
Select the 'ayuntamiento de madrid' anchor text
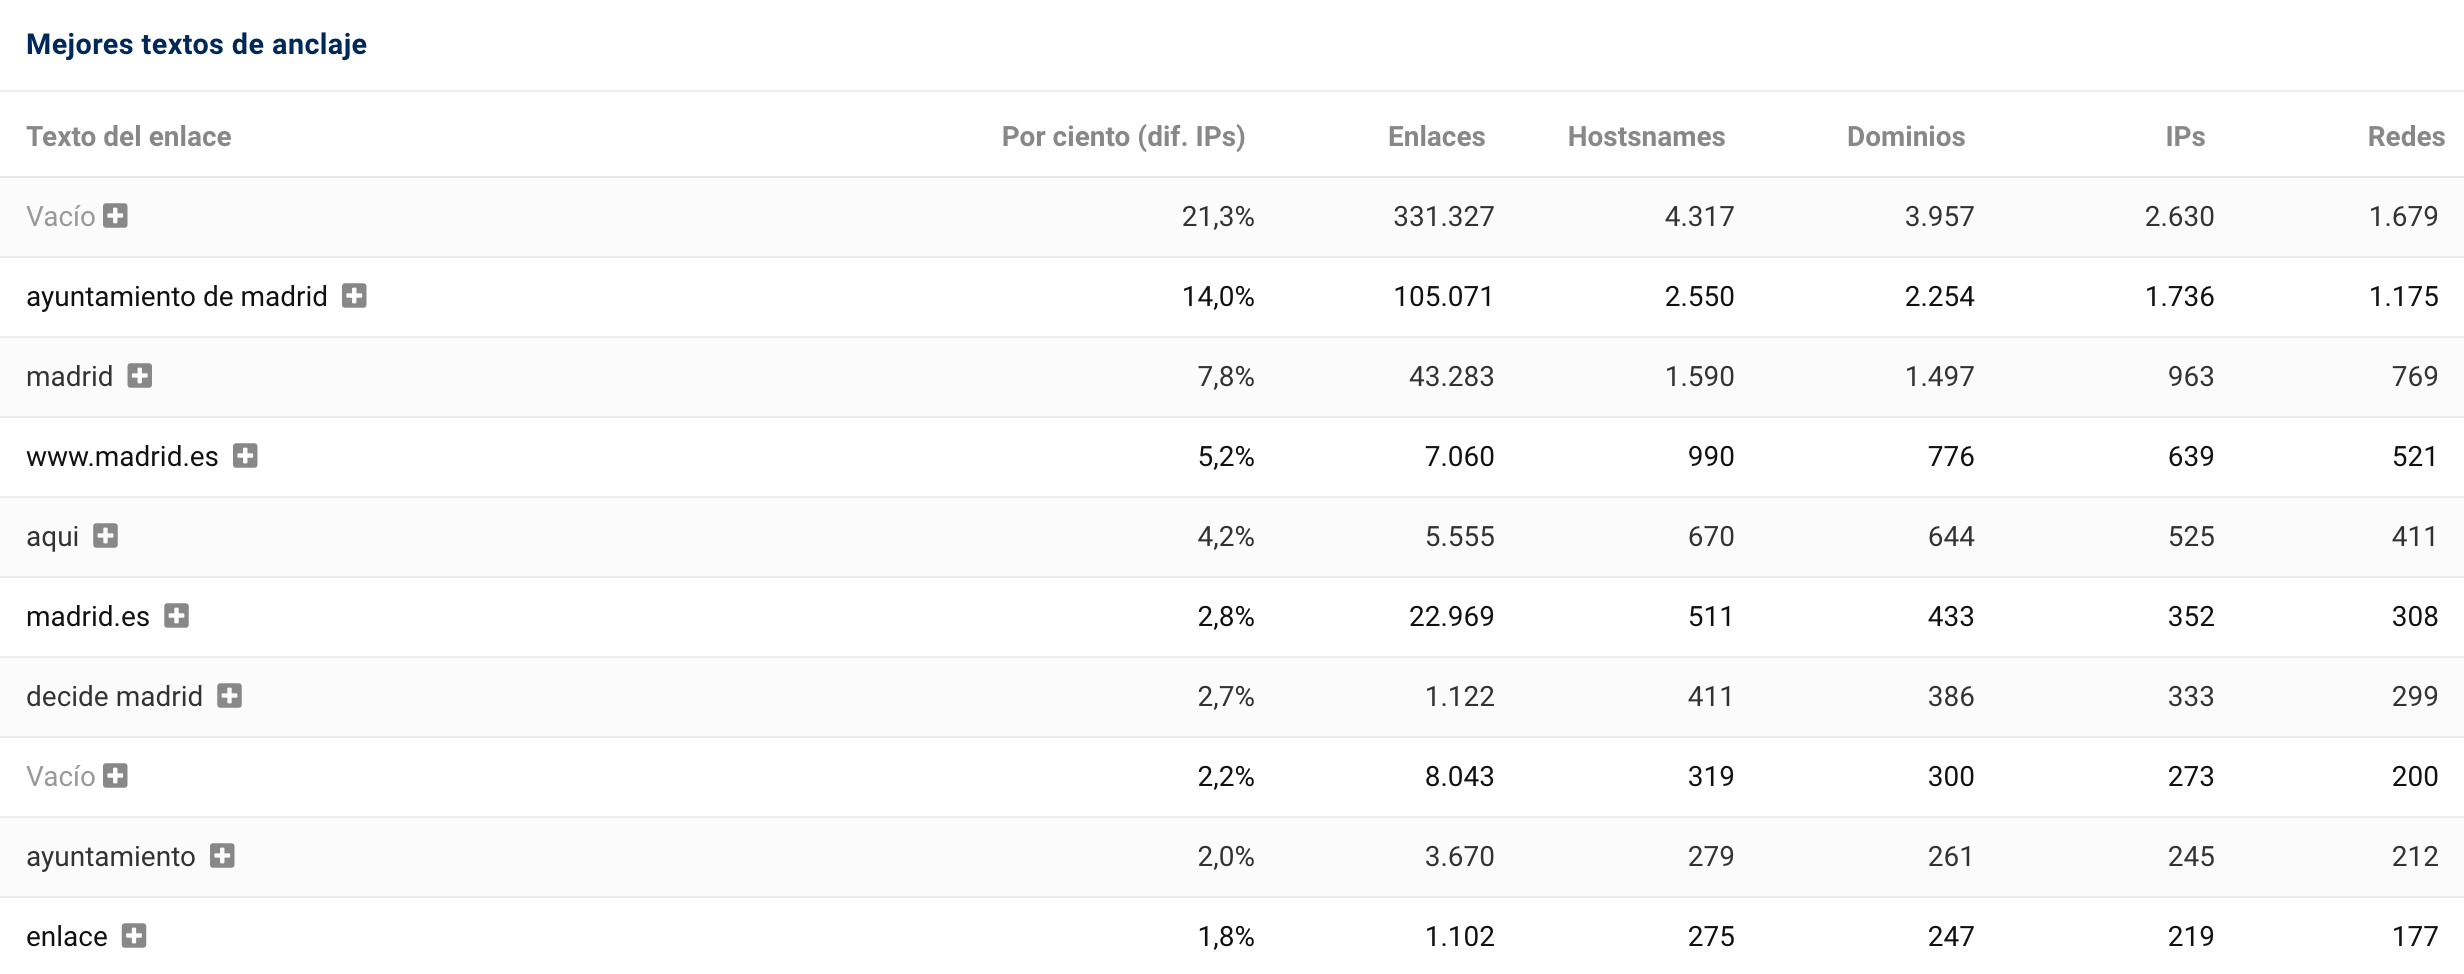pyautogui.click(x=177, y=296)
